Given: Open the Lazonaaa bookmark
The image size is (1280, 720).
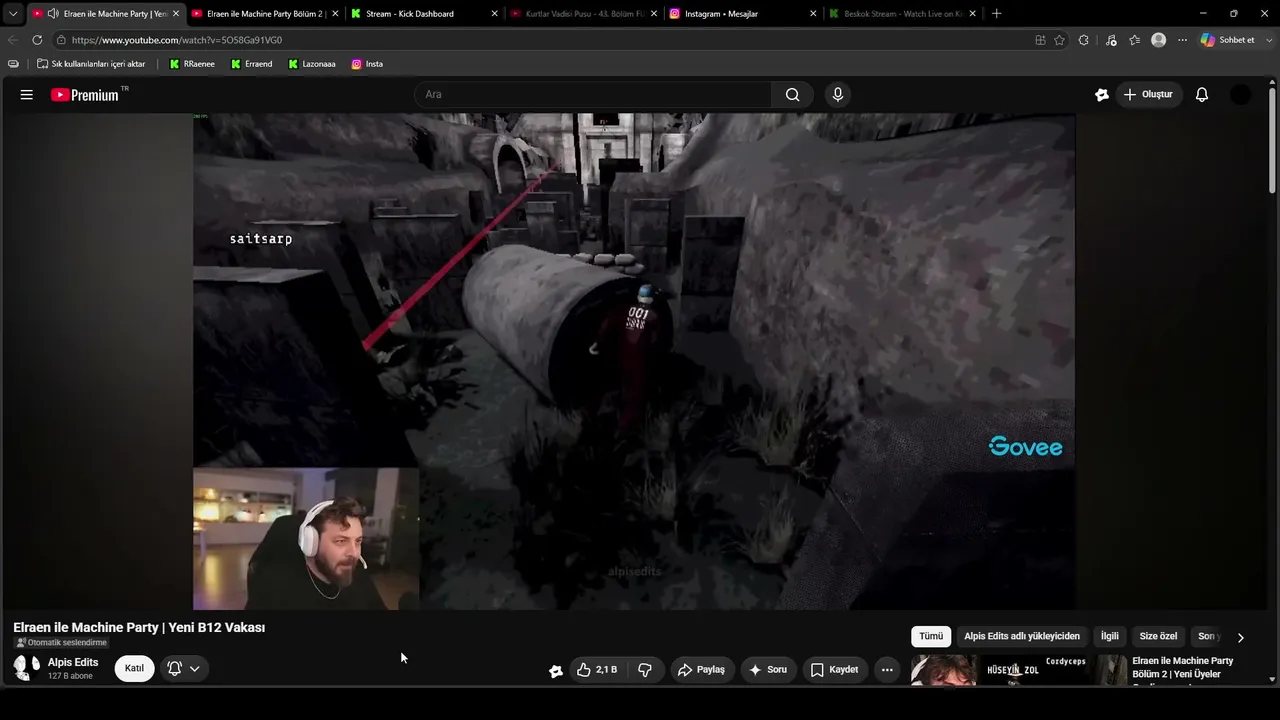Looking at the screenshot, I should [312, 64].
